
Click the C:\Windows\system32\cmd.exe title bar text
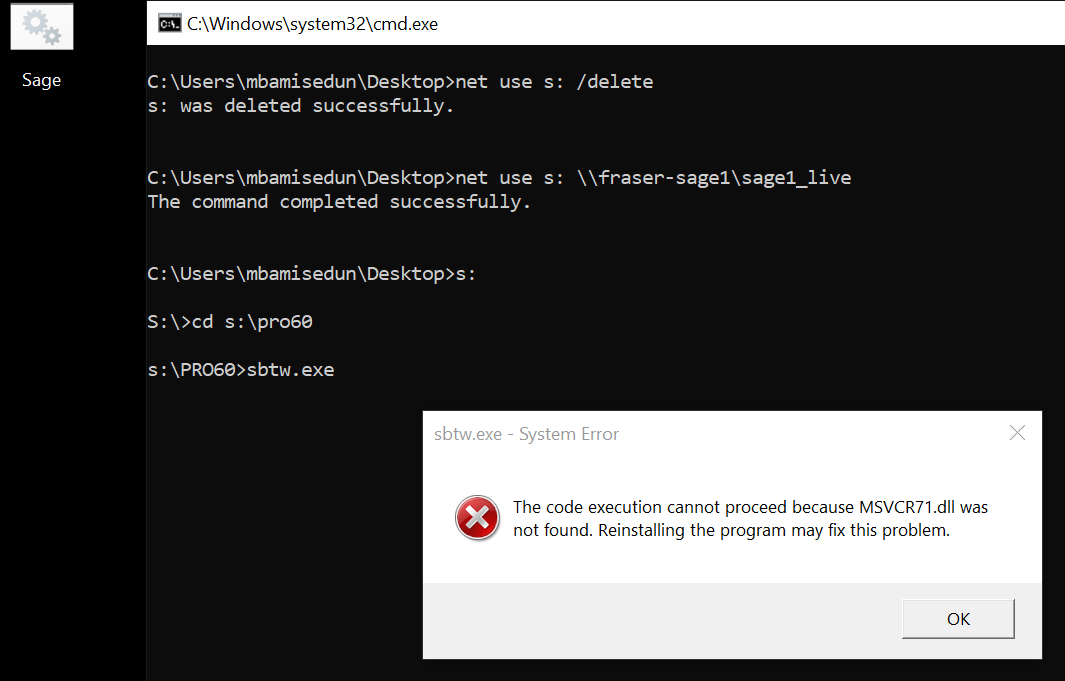[312, 24]
